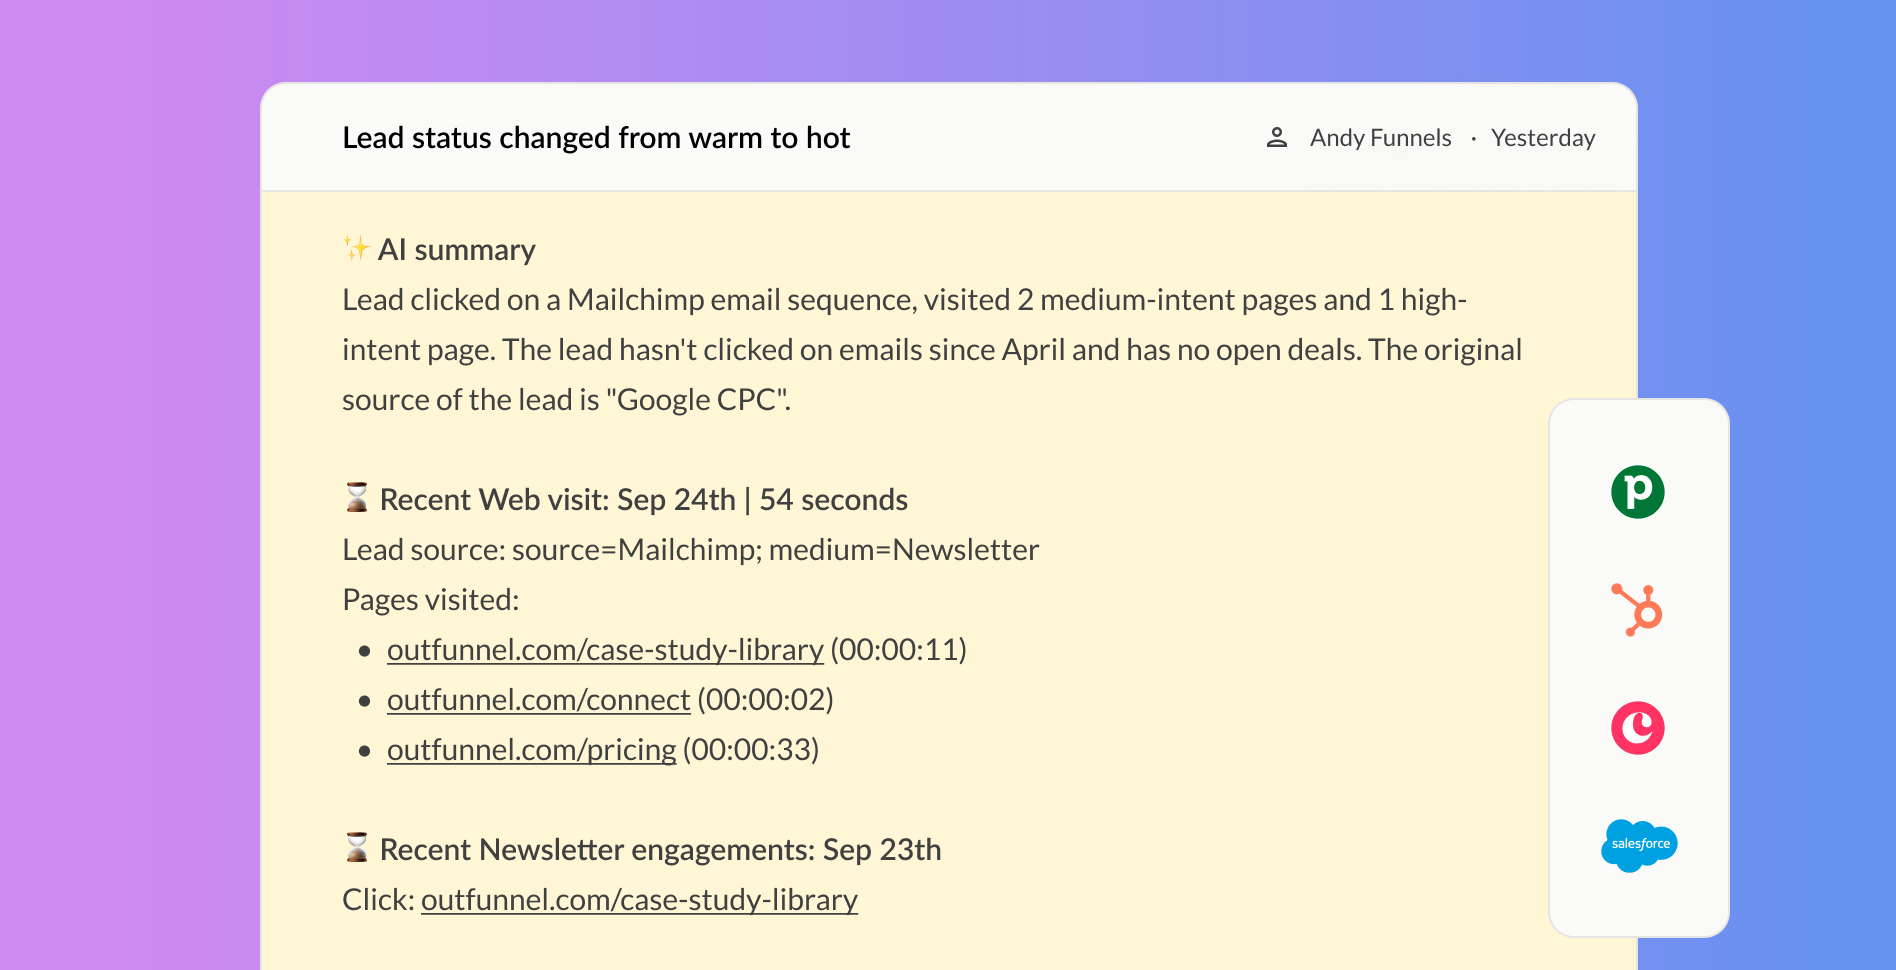Click the Recent Web visit Sep 24th heading
The width and height of the screenshot is (1896, 970).
(643, 498)
